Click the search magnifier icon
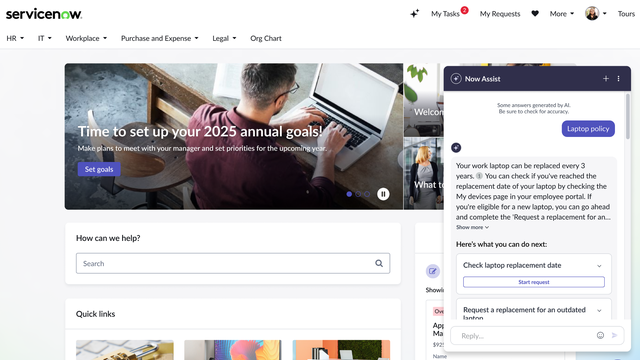Viewport: 640px width, 360px height. pos(379,263)
